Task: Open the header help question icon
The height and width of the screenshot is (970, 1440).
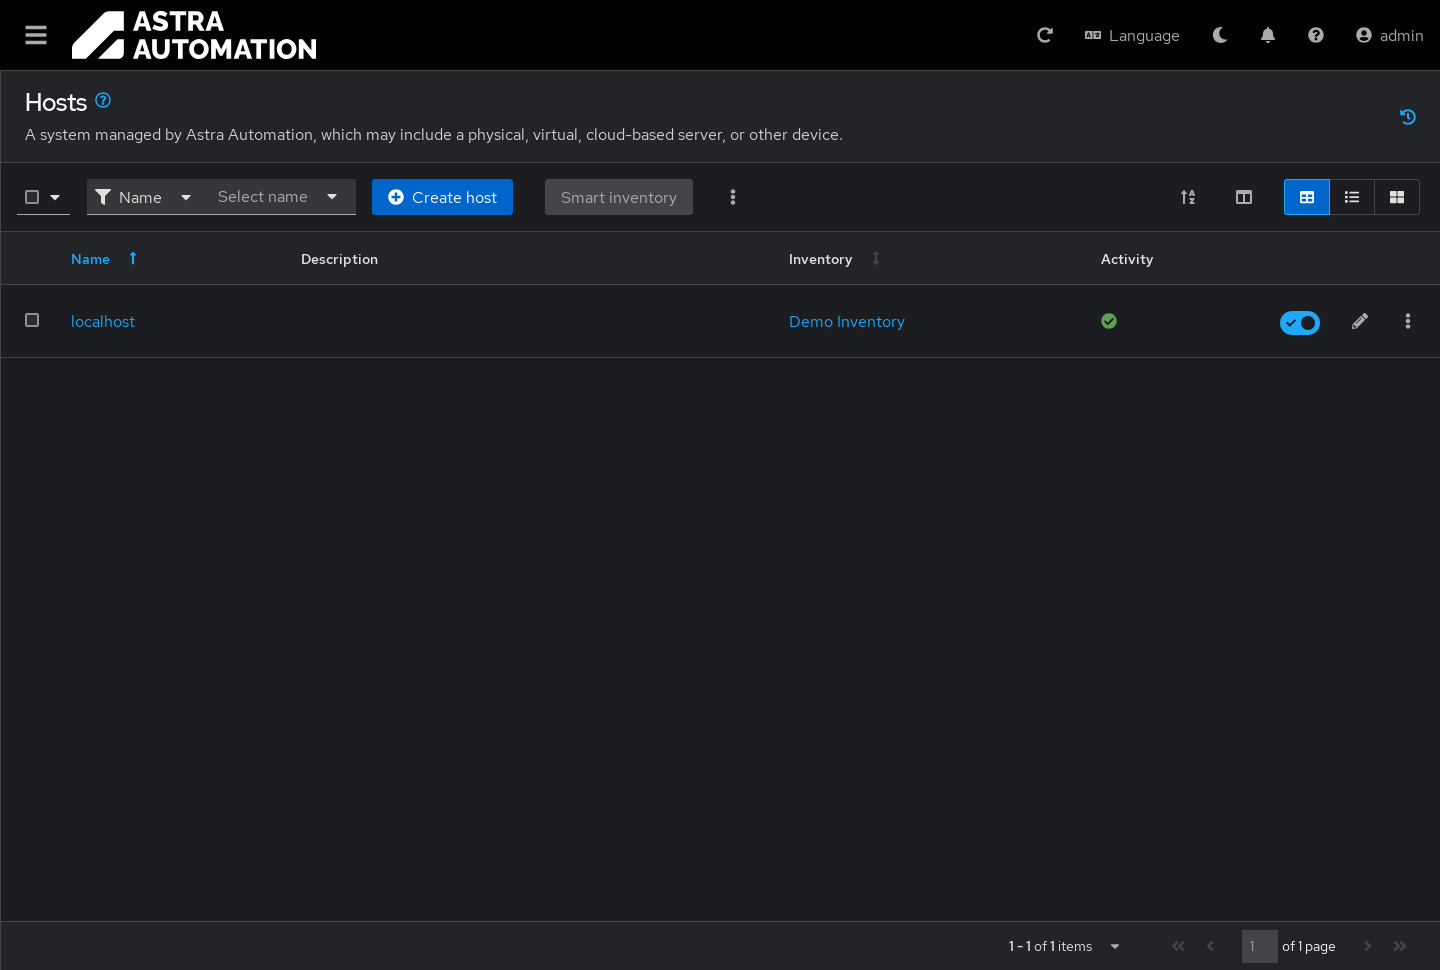Action: point(1316,35)
